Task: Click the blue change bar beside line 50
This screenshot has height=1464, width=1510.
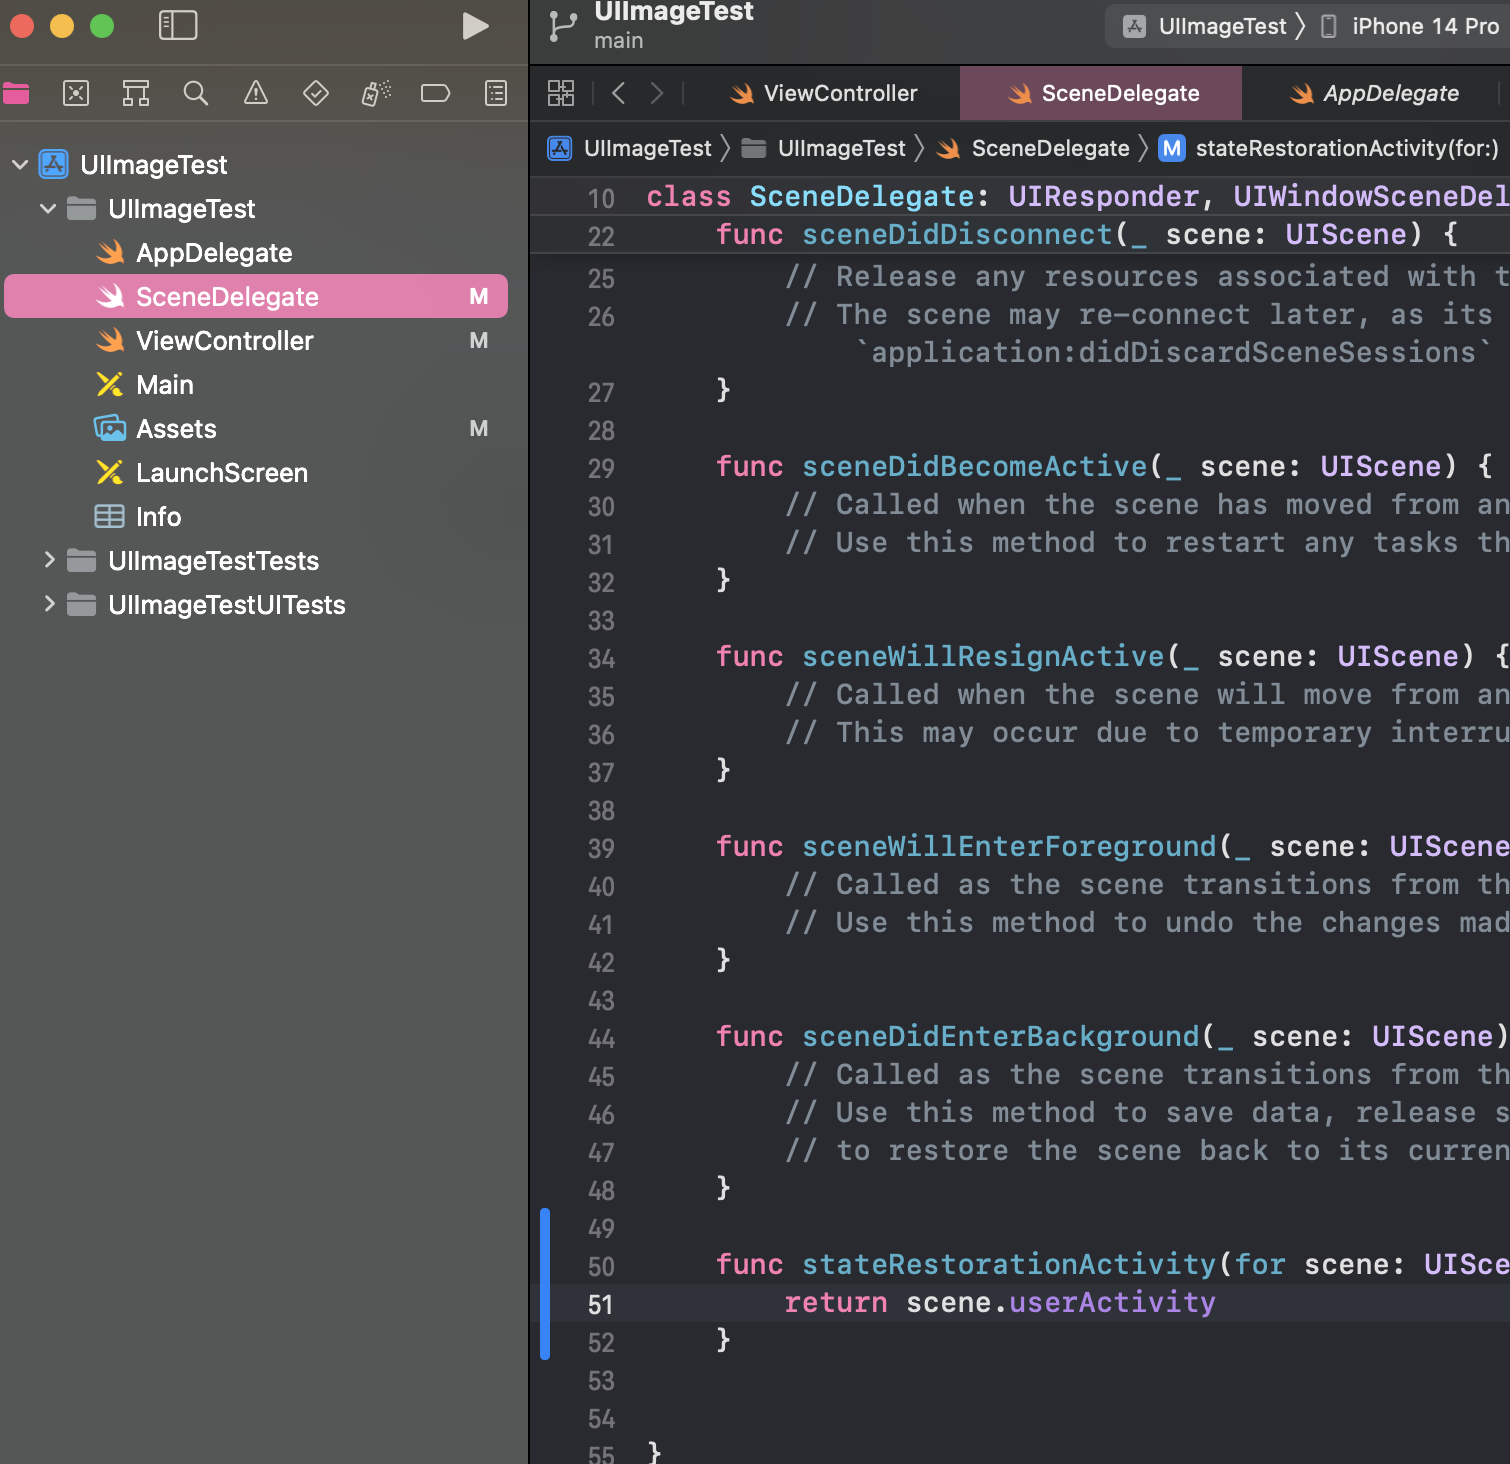Action: click(545, 1284)
